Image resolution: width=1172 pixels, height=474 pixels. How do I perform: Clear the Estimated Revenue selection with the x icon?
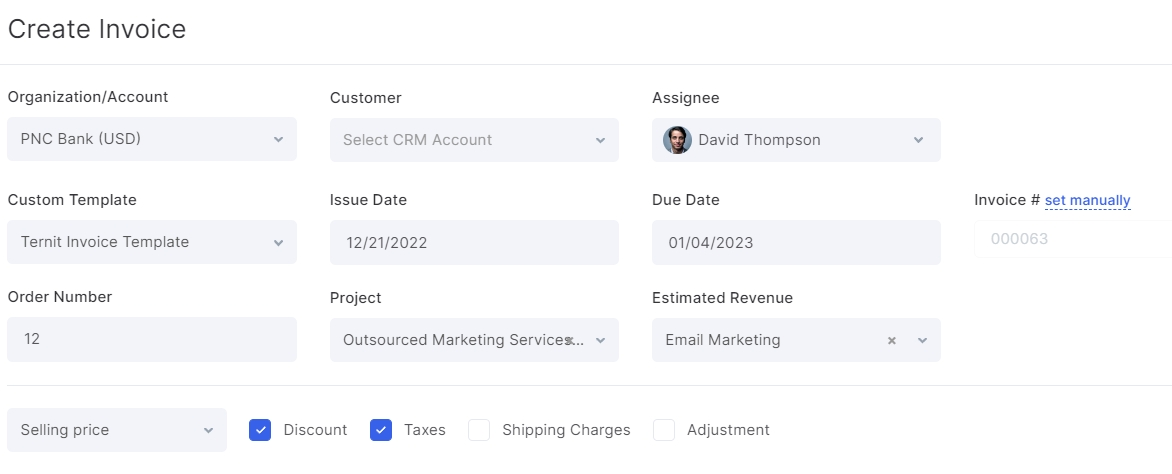(x=891, y=341)
